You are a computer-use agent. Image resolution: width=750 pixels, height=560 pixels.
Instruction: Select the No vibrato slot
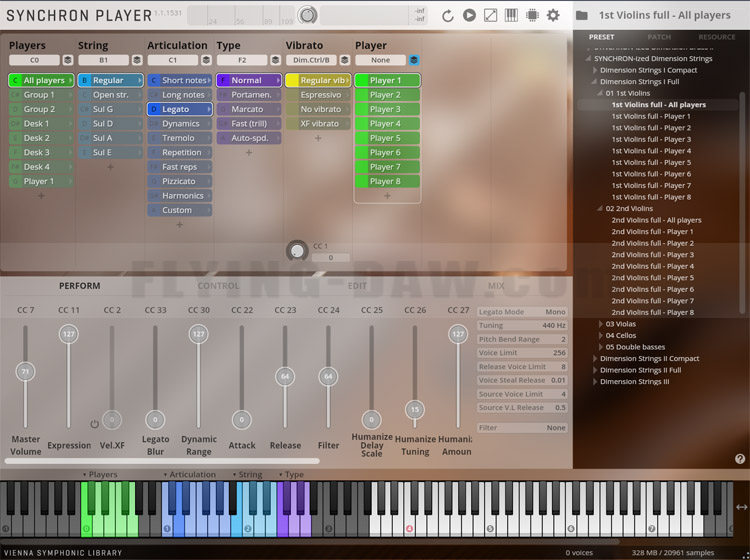(x=318, y=109)
